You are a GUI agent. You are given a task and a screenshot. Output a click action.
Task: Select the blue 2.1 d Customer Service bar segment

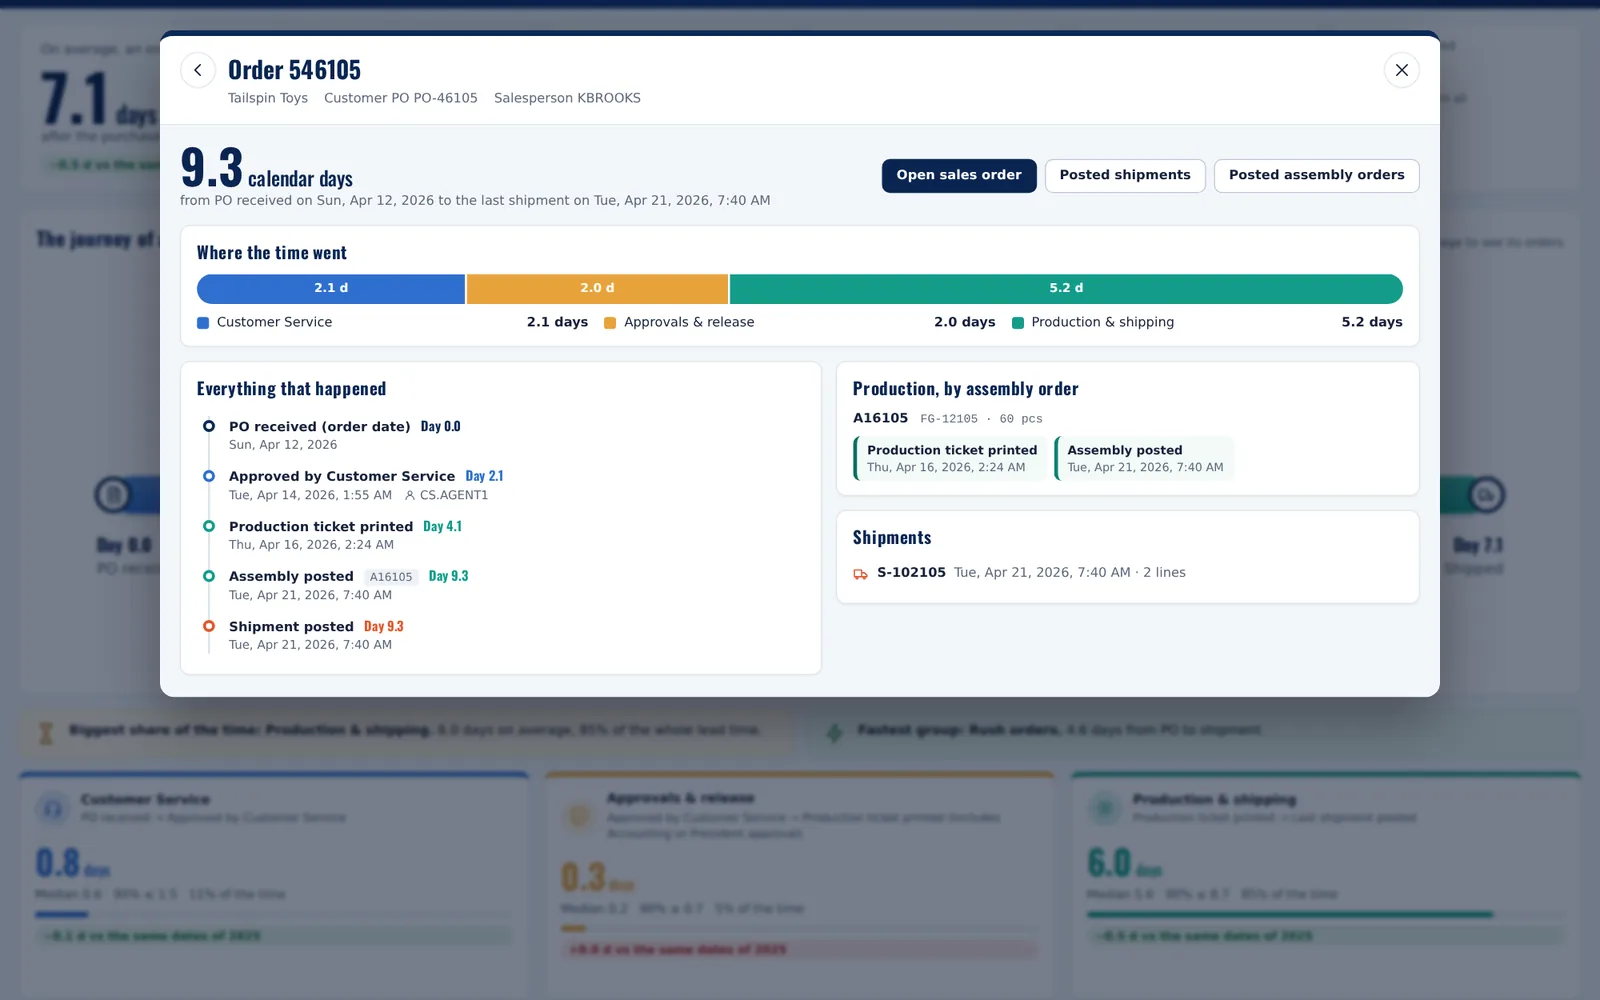pos(331,288)
